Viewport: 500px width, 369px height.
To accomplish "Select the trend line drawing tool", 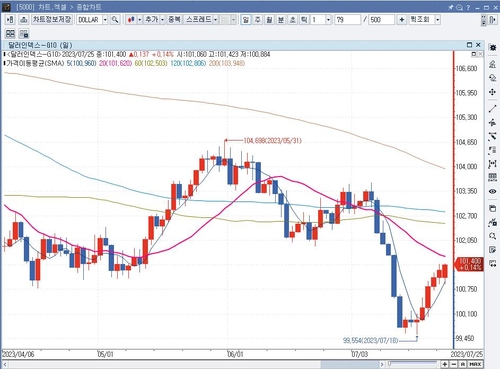I will pos(492,108).
